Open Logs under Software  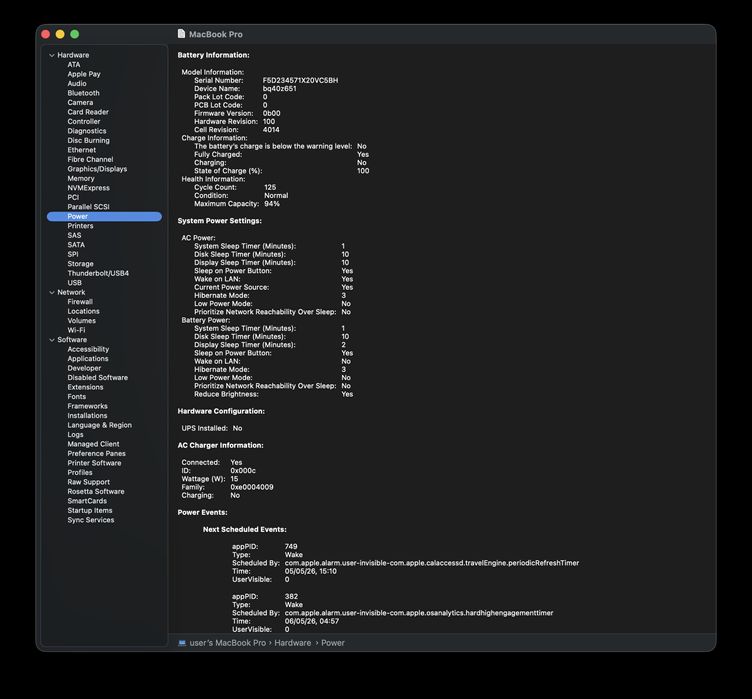click(x=75, y=435)
